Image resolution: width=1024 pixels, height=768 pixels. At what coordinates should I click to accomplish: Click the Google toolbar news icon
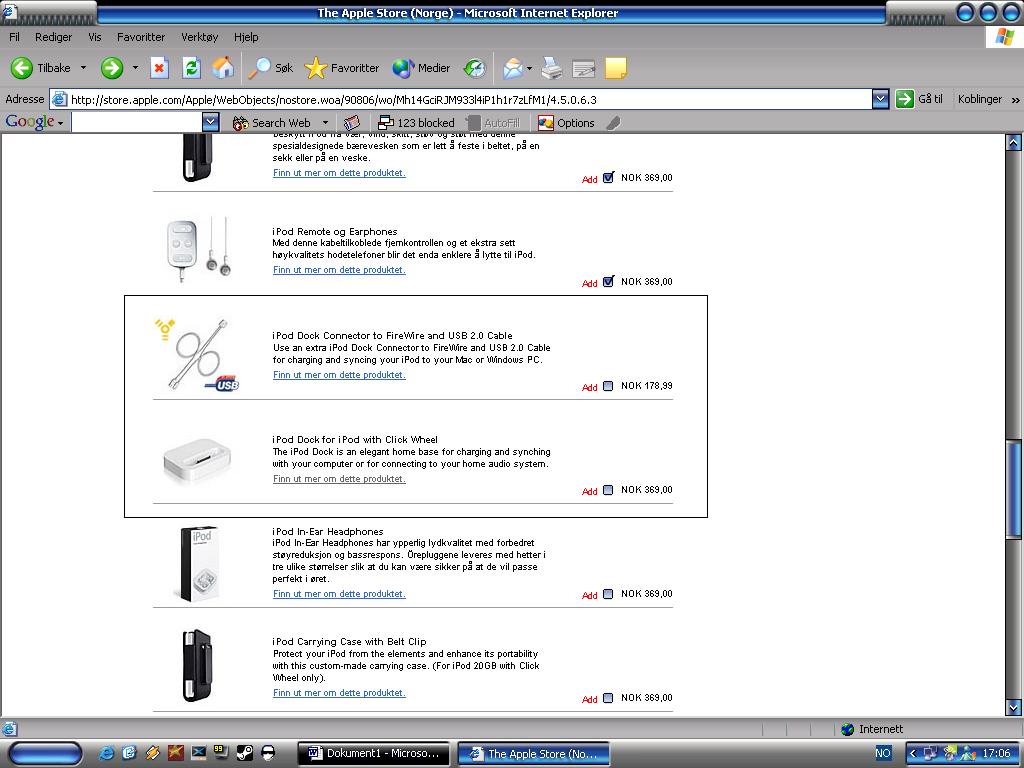coord(352,123)
